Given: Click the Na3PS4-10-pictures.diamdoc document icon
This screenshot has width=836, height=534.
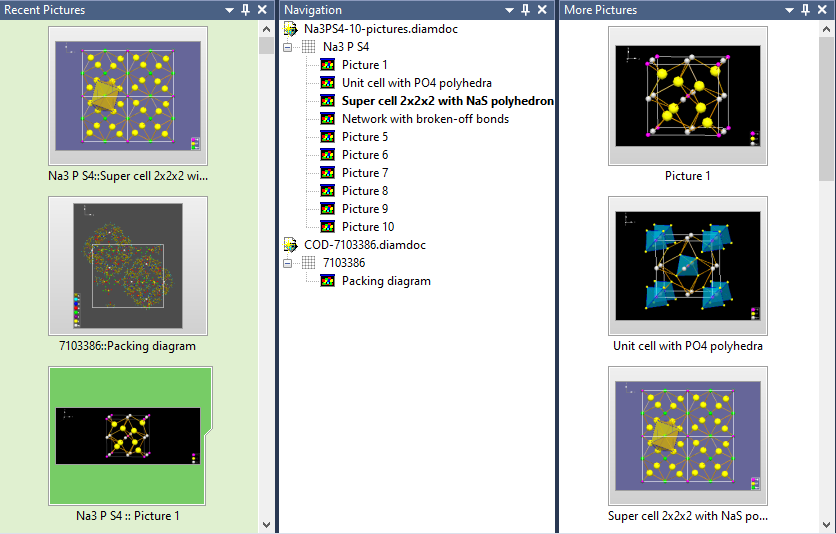Looking at the screenshot, I should [x=291, y=29].
